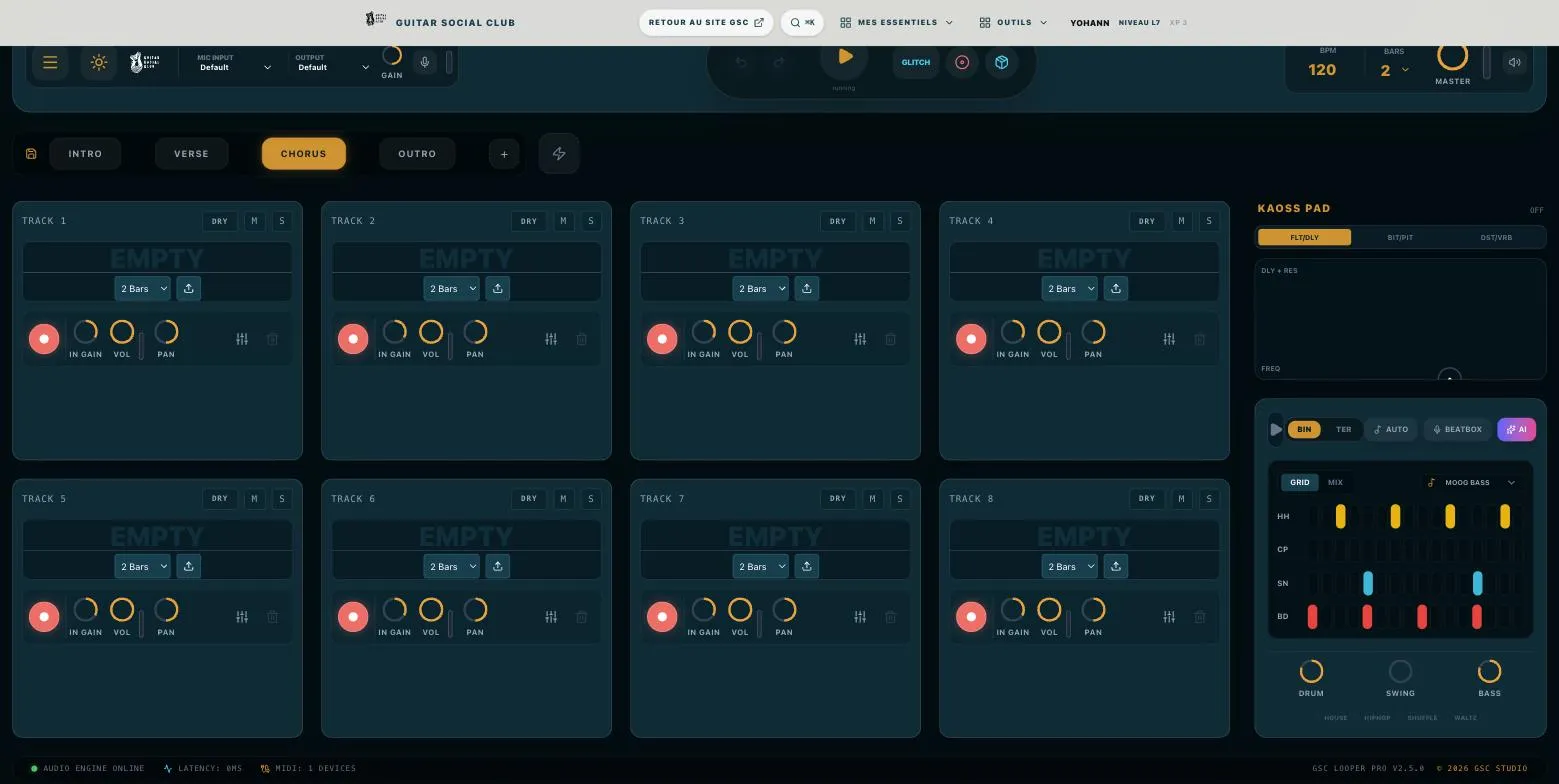The width and height of the screenshot is (1559, 784).
Task: Click the Glitch button
Action: [916, 62]
